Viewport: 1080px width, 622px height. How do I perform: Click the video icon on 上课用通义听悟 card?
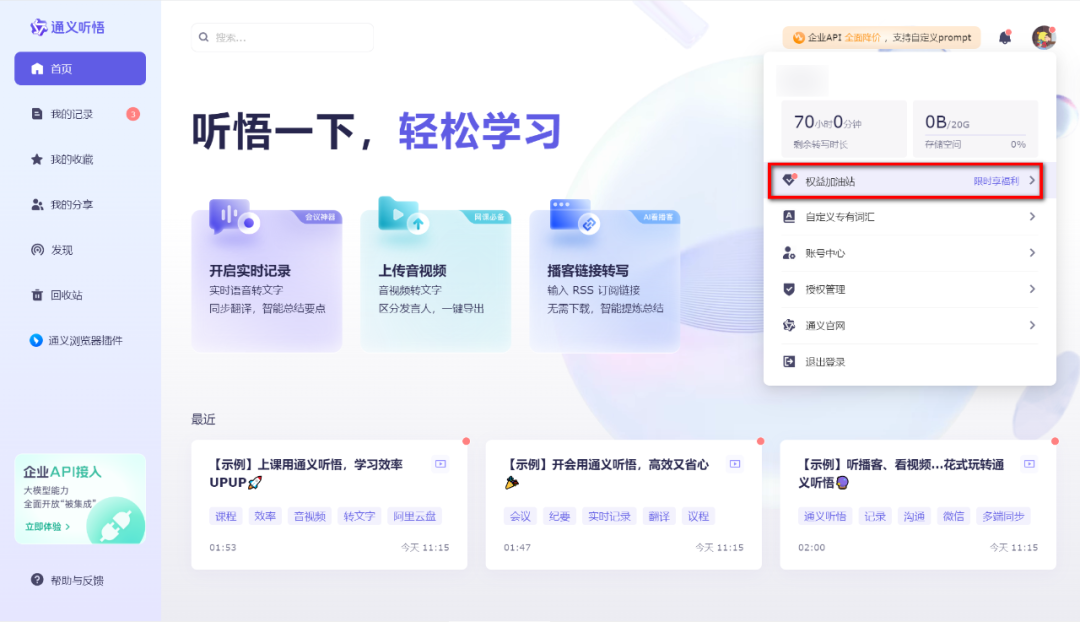[441, 464]
